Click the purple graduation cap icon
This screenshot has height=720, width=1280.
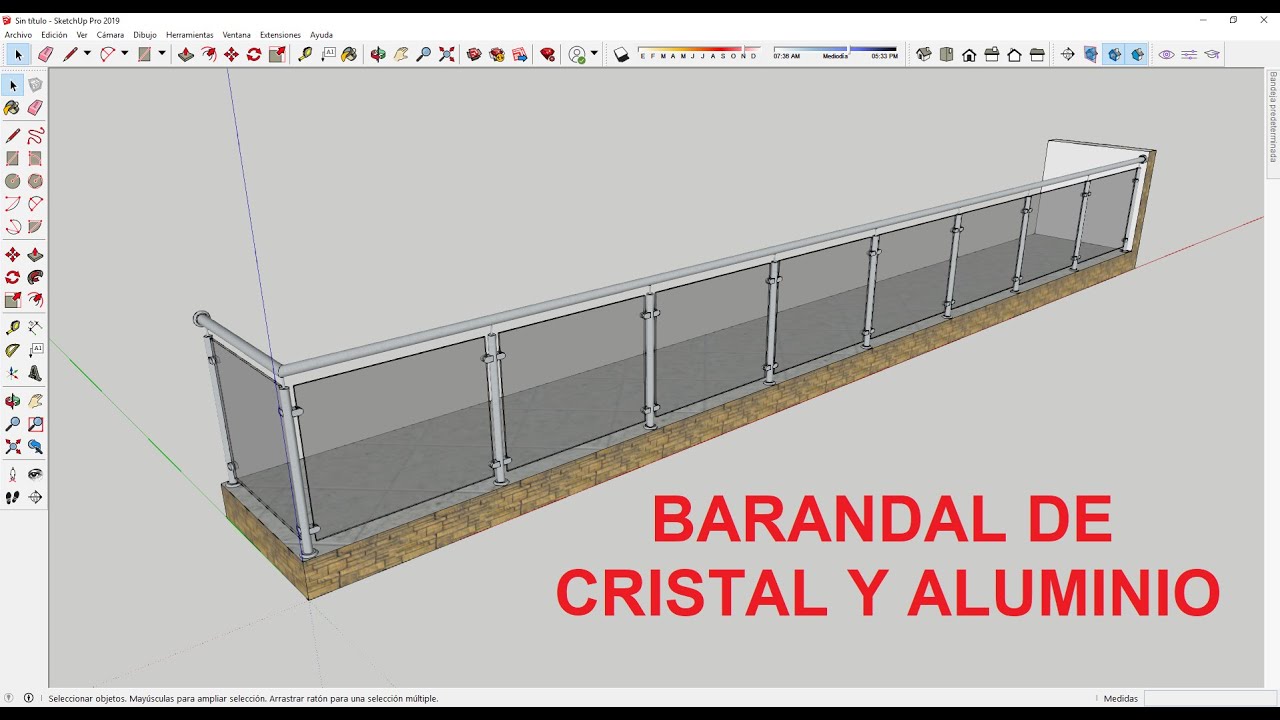coord(1212,54)
